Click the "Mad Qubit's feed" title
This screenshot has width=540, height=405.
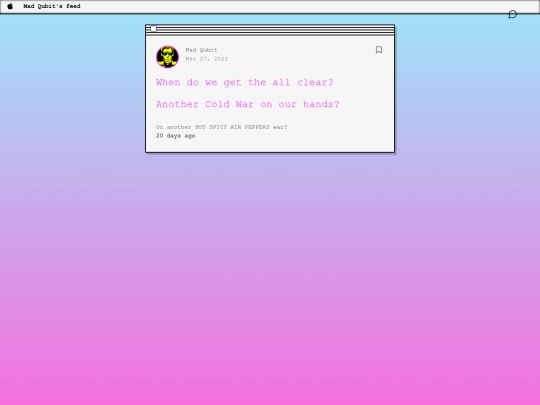(x=52, y=6)
